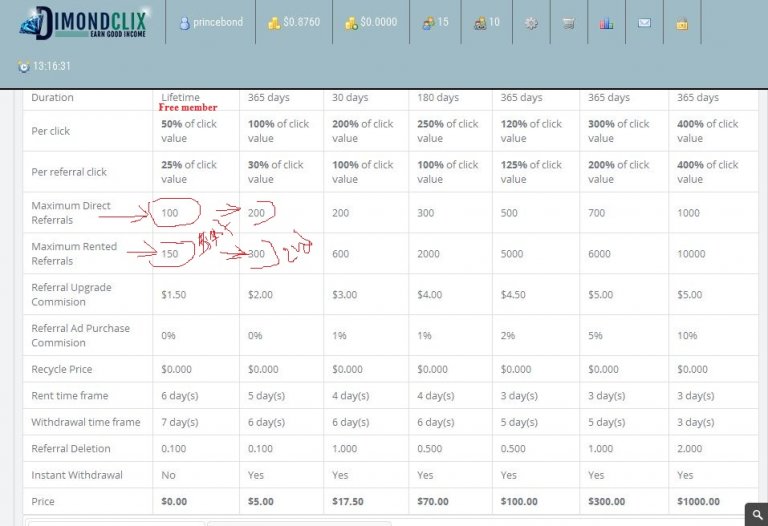Click the shopping cart icon
768x526 pixels.
(x=568, y=23)
